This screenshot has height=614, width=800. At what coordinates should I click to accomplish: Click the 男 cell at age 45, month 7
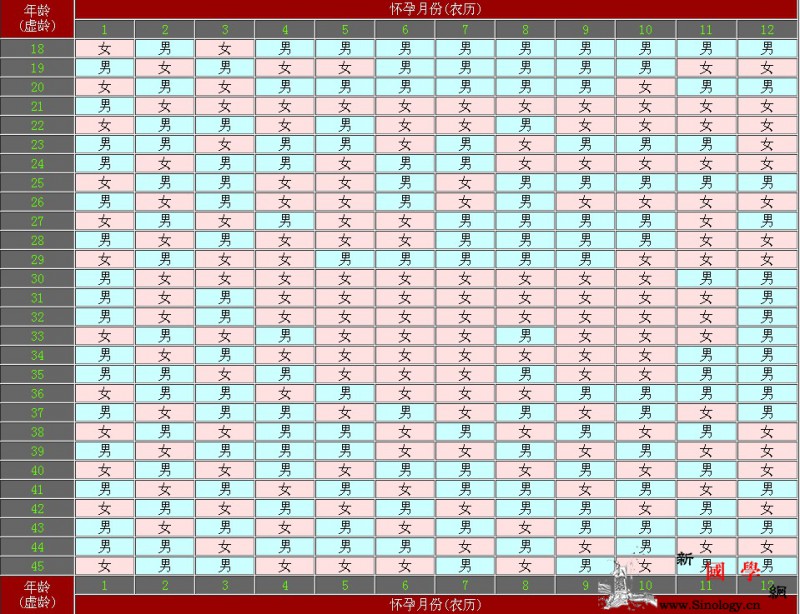pos(465,566)
